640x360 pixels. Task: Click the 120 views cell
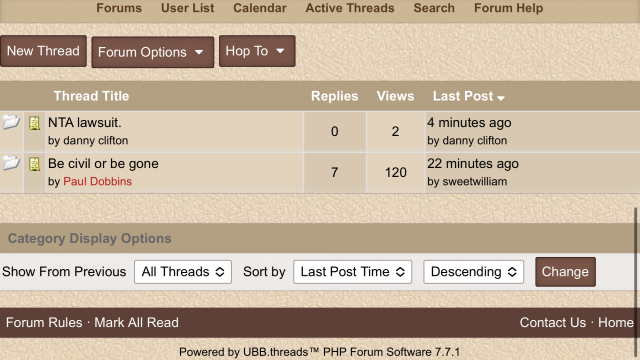point(396,173)
